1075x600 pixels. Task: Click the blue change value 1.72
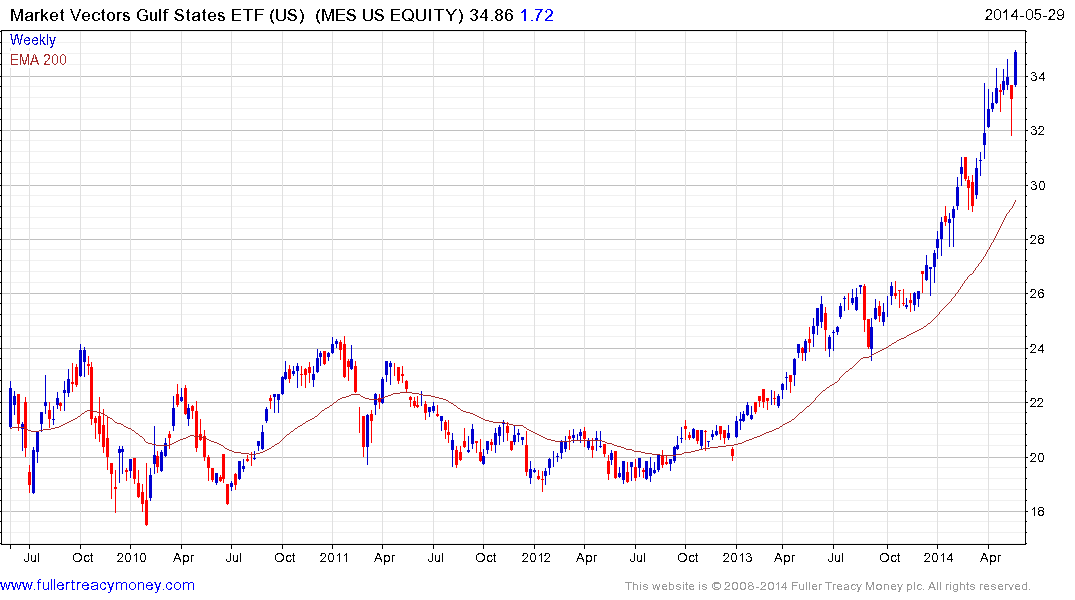537,14
